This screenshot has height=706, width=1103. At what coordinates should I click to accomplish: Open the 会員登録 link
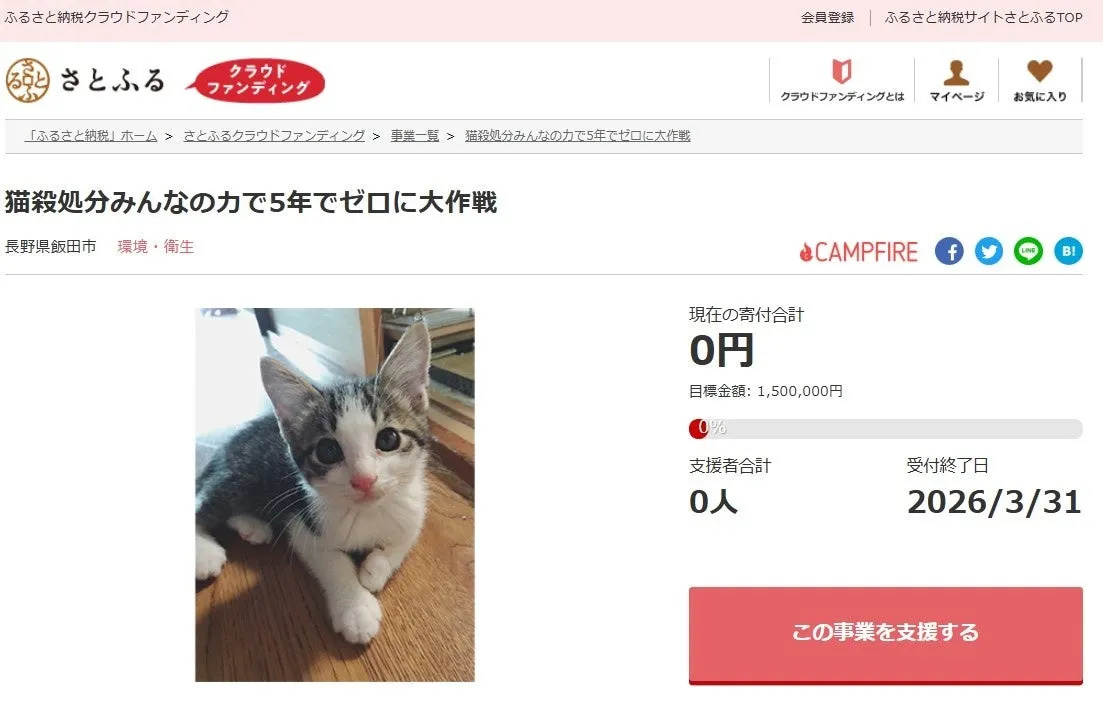pos(827,18)
